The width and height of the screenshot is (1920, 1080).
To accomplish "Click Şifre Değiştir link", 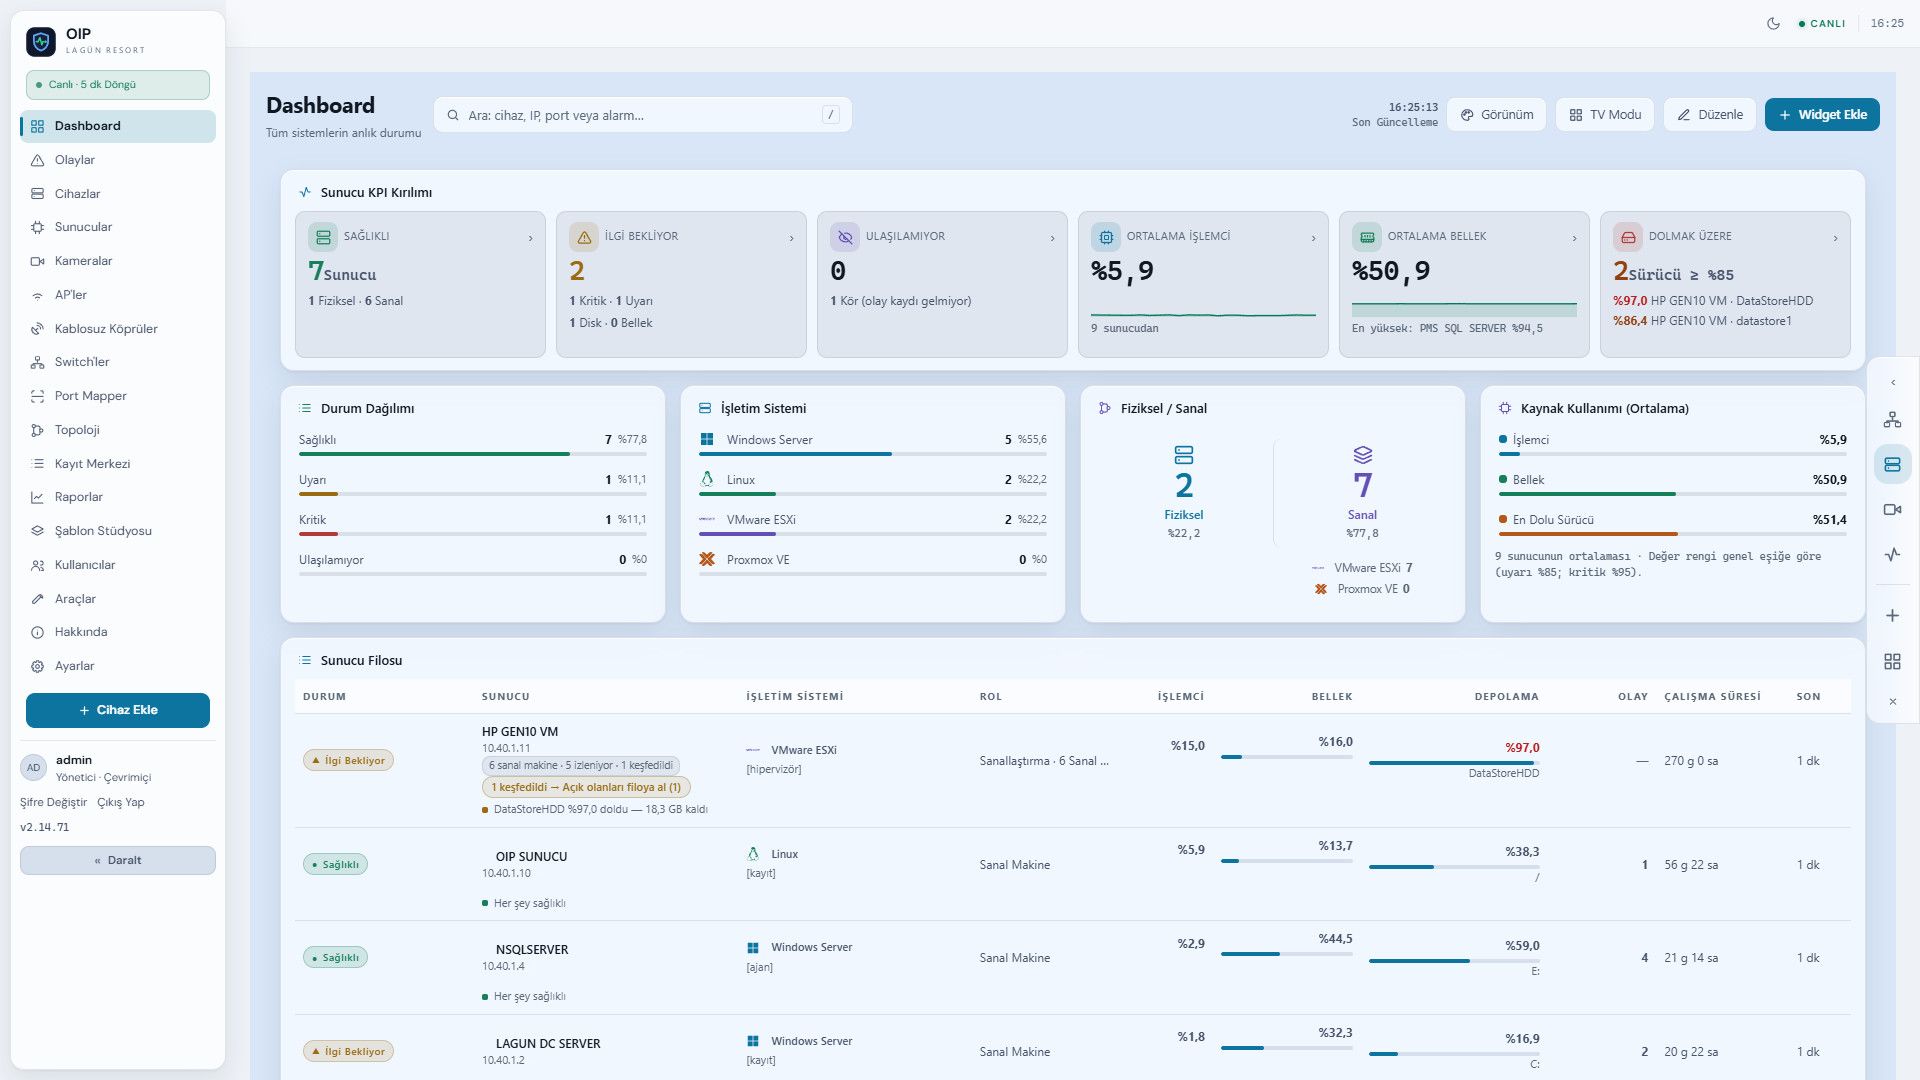I will [53, 802].
